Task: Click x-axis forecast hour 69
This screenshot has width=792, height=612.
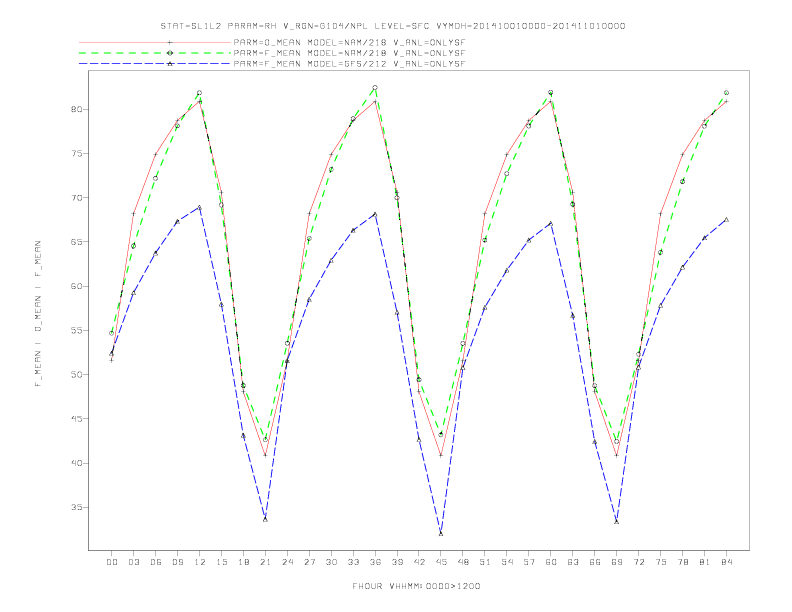Action: 617,562
